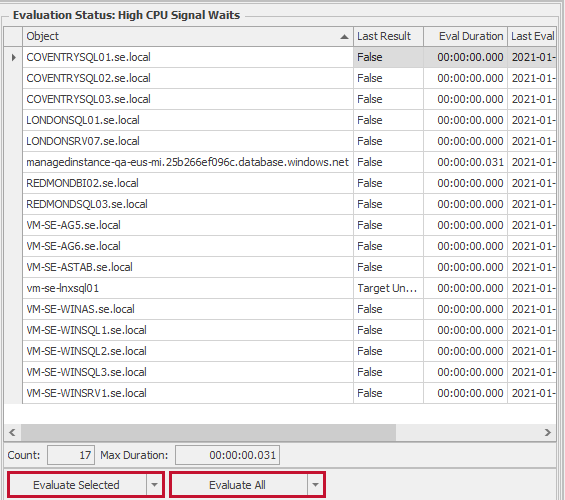
Task: Click the Count field showing 17
Action: 71,455
